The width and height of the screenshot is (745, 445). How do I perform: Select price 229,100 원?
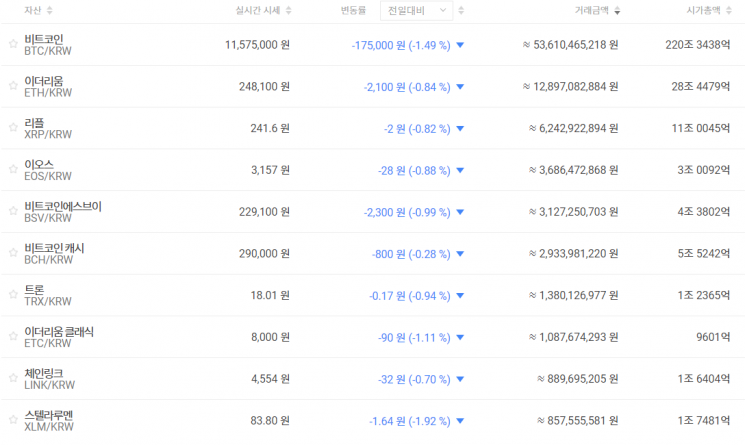click(x=264, y=212)
